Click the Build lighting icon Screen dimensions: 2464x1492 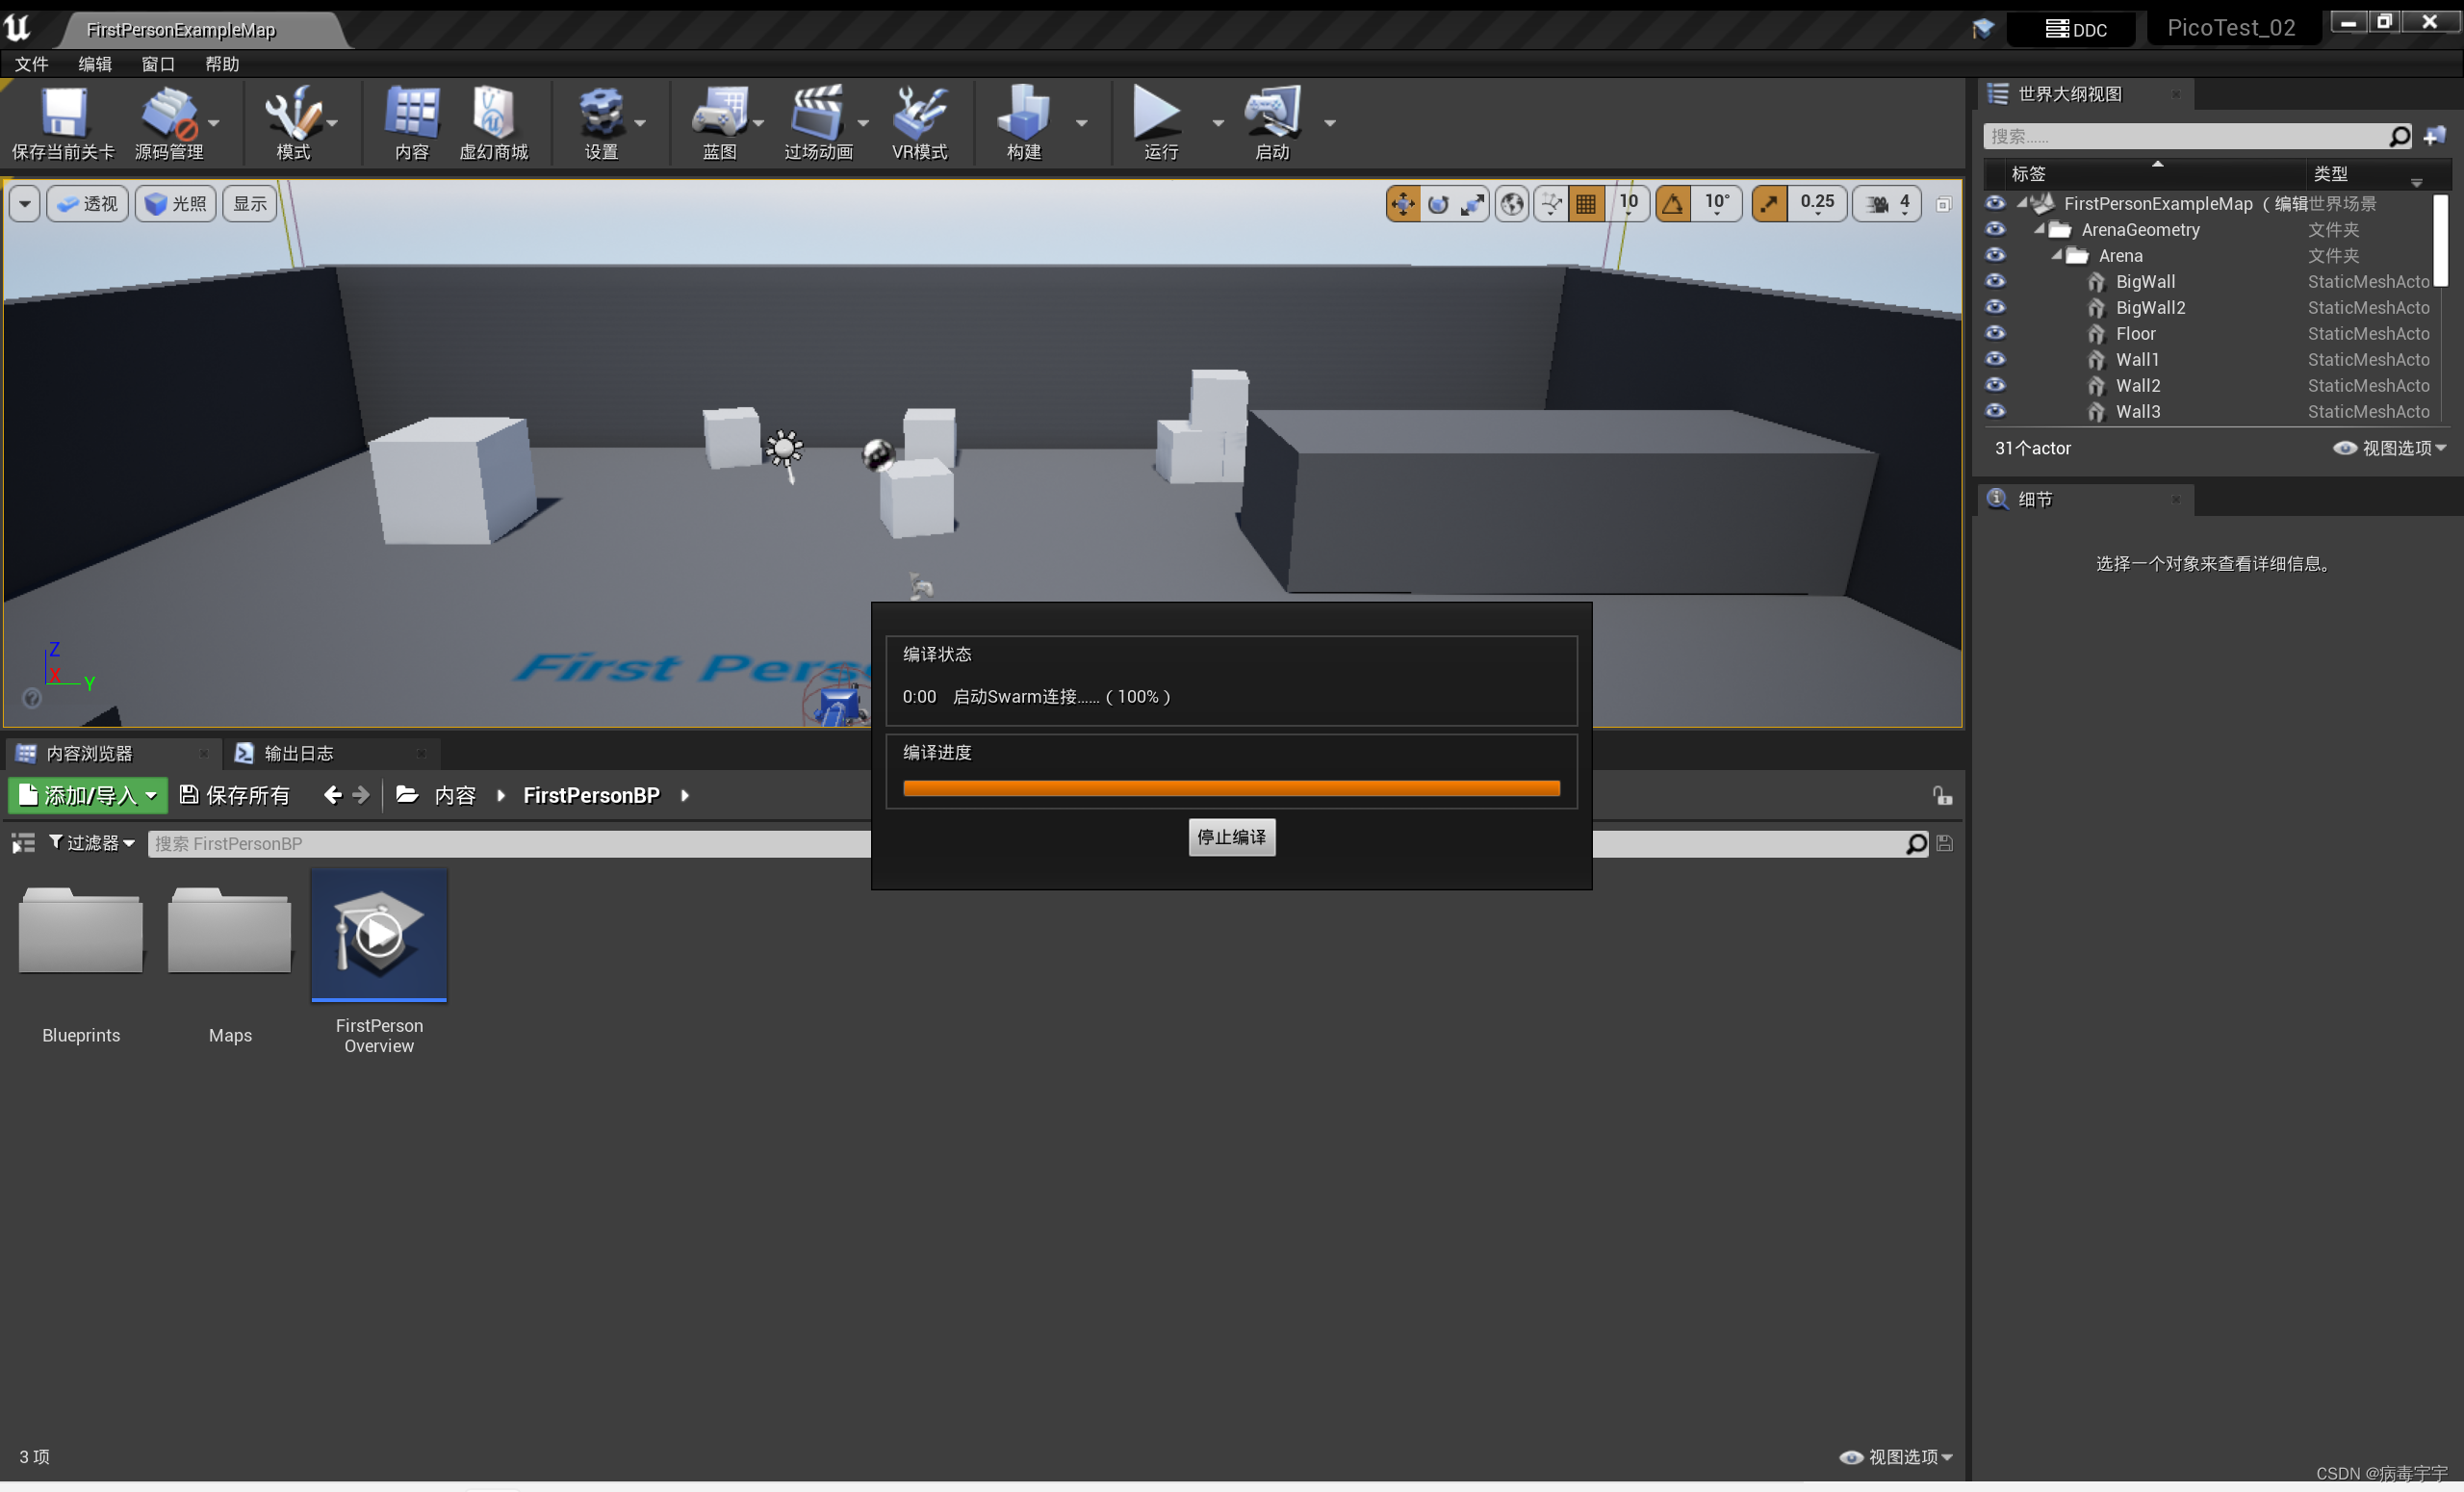click(1023, 114)
